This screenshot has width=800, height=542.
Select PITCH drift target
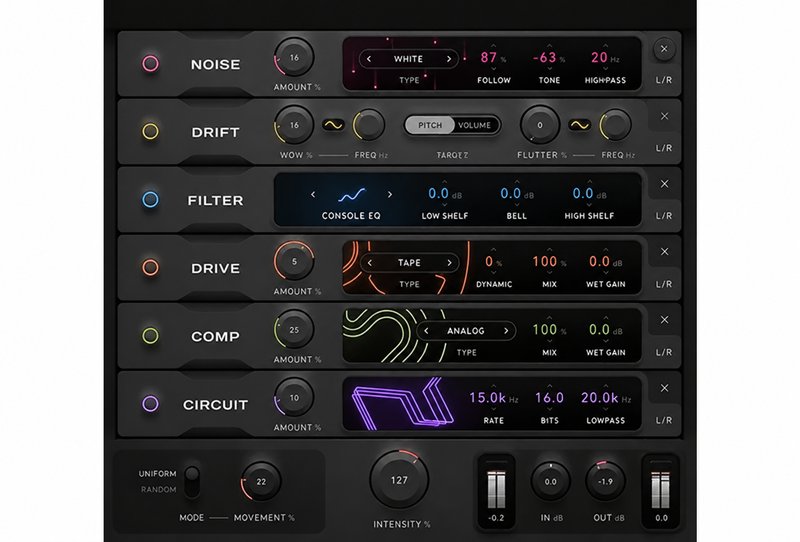click(430, 125)
